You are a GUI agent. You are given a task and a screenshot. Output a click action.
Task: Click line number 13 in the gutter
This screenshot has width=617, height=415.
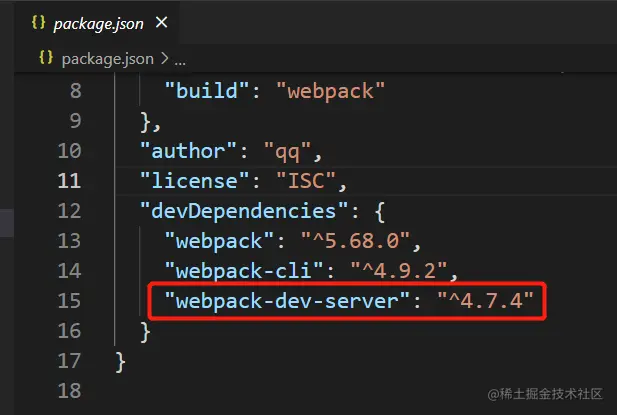click(69, 241)
